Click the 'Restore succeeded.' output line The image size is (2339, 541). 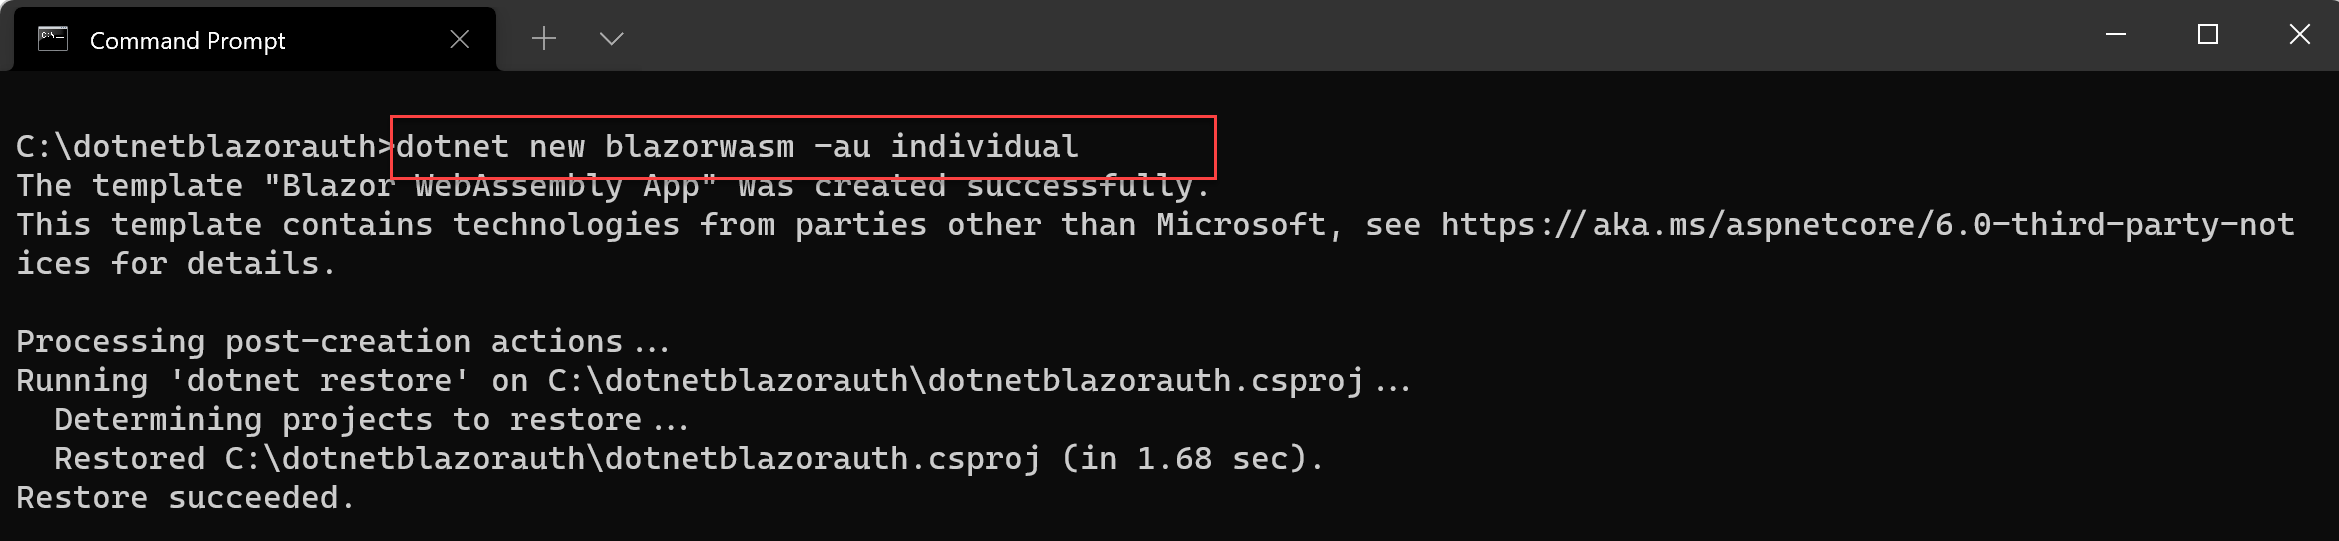click(185, 498)
